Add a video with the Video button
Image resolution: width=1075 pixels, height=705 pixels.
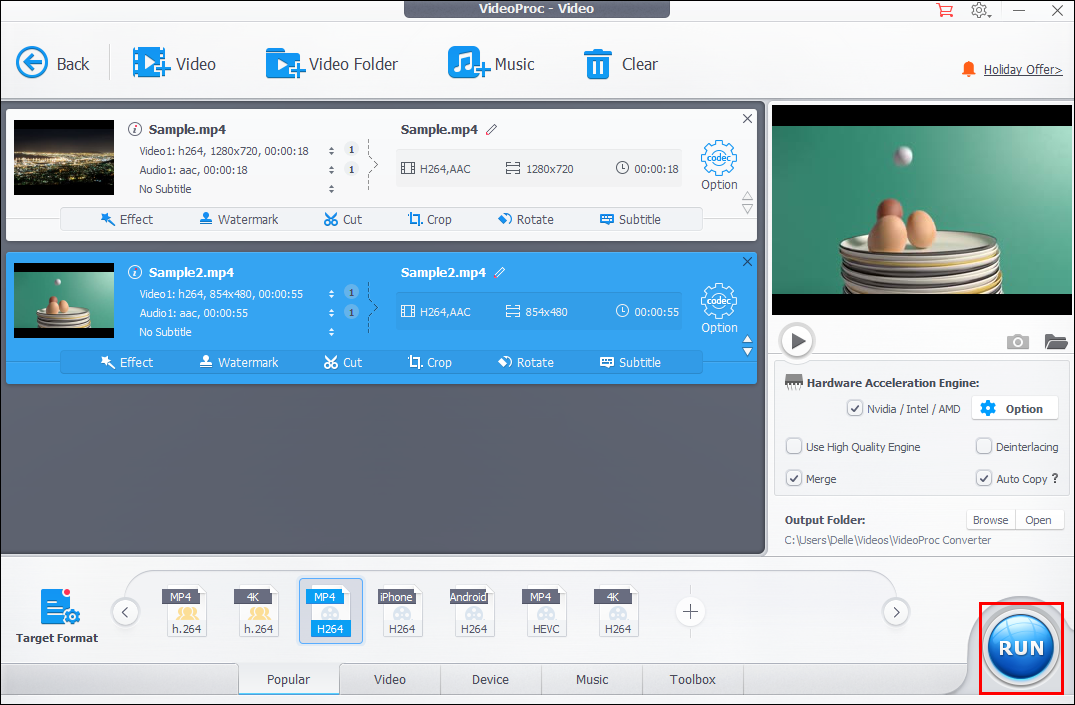click(x=174, y=64)
